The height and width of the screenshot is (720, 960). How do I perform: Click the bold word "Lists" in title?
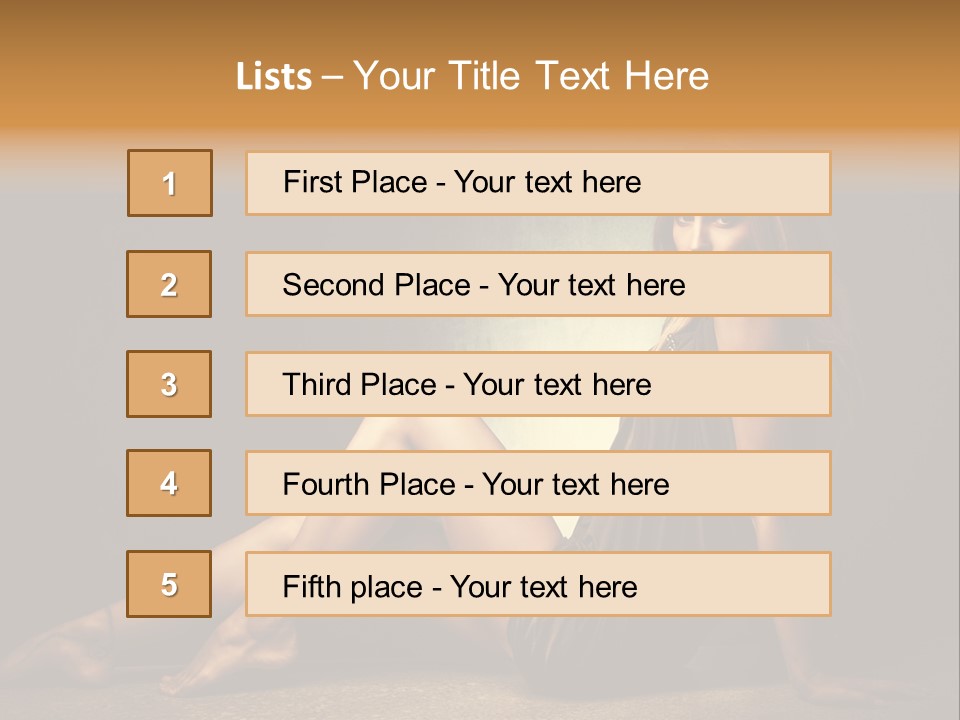[x=274, y=77]
